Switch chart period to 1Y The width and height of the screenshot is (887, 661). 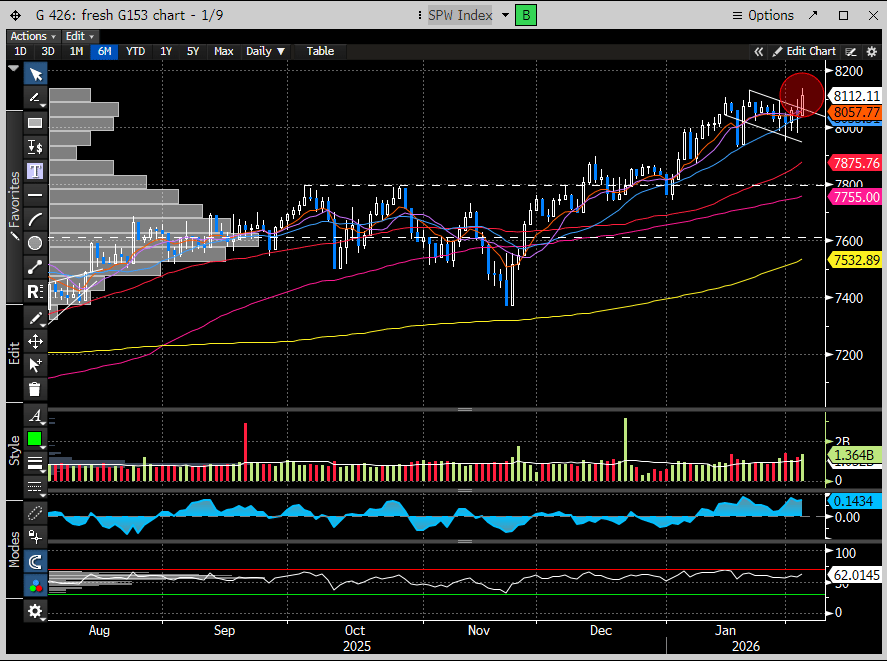coord(166,51)
